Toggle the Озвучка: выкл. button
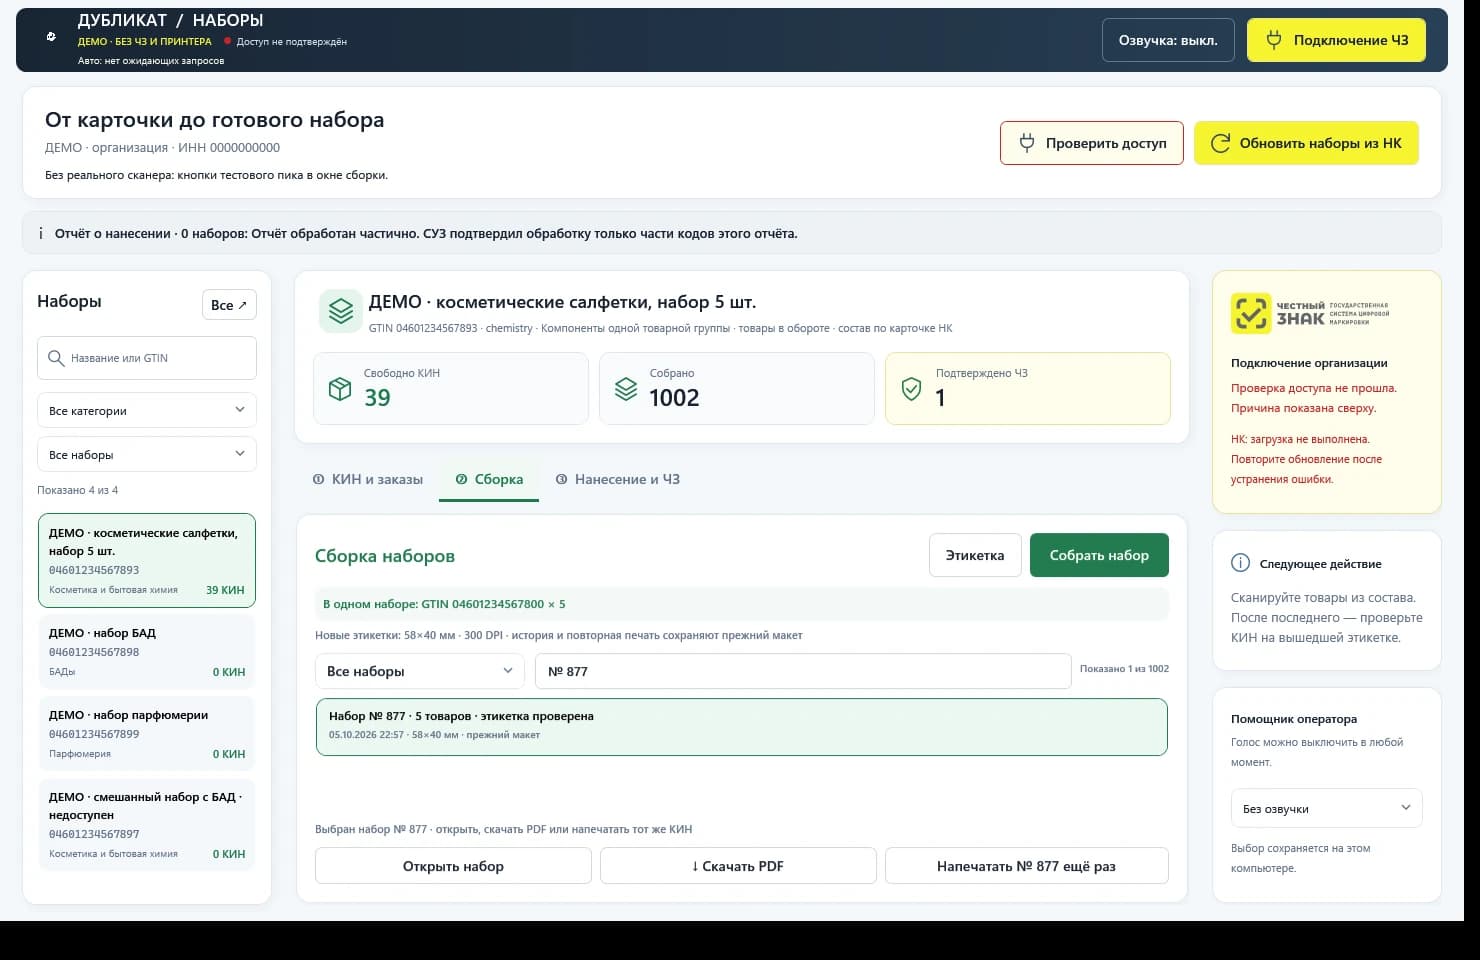Screen dimensions: 1480x960 pyautogui.click(x=1168, y=40)
